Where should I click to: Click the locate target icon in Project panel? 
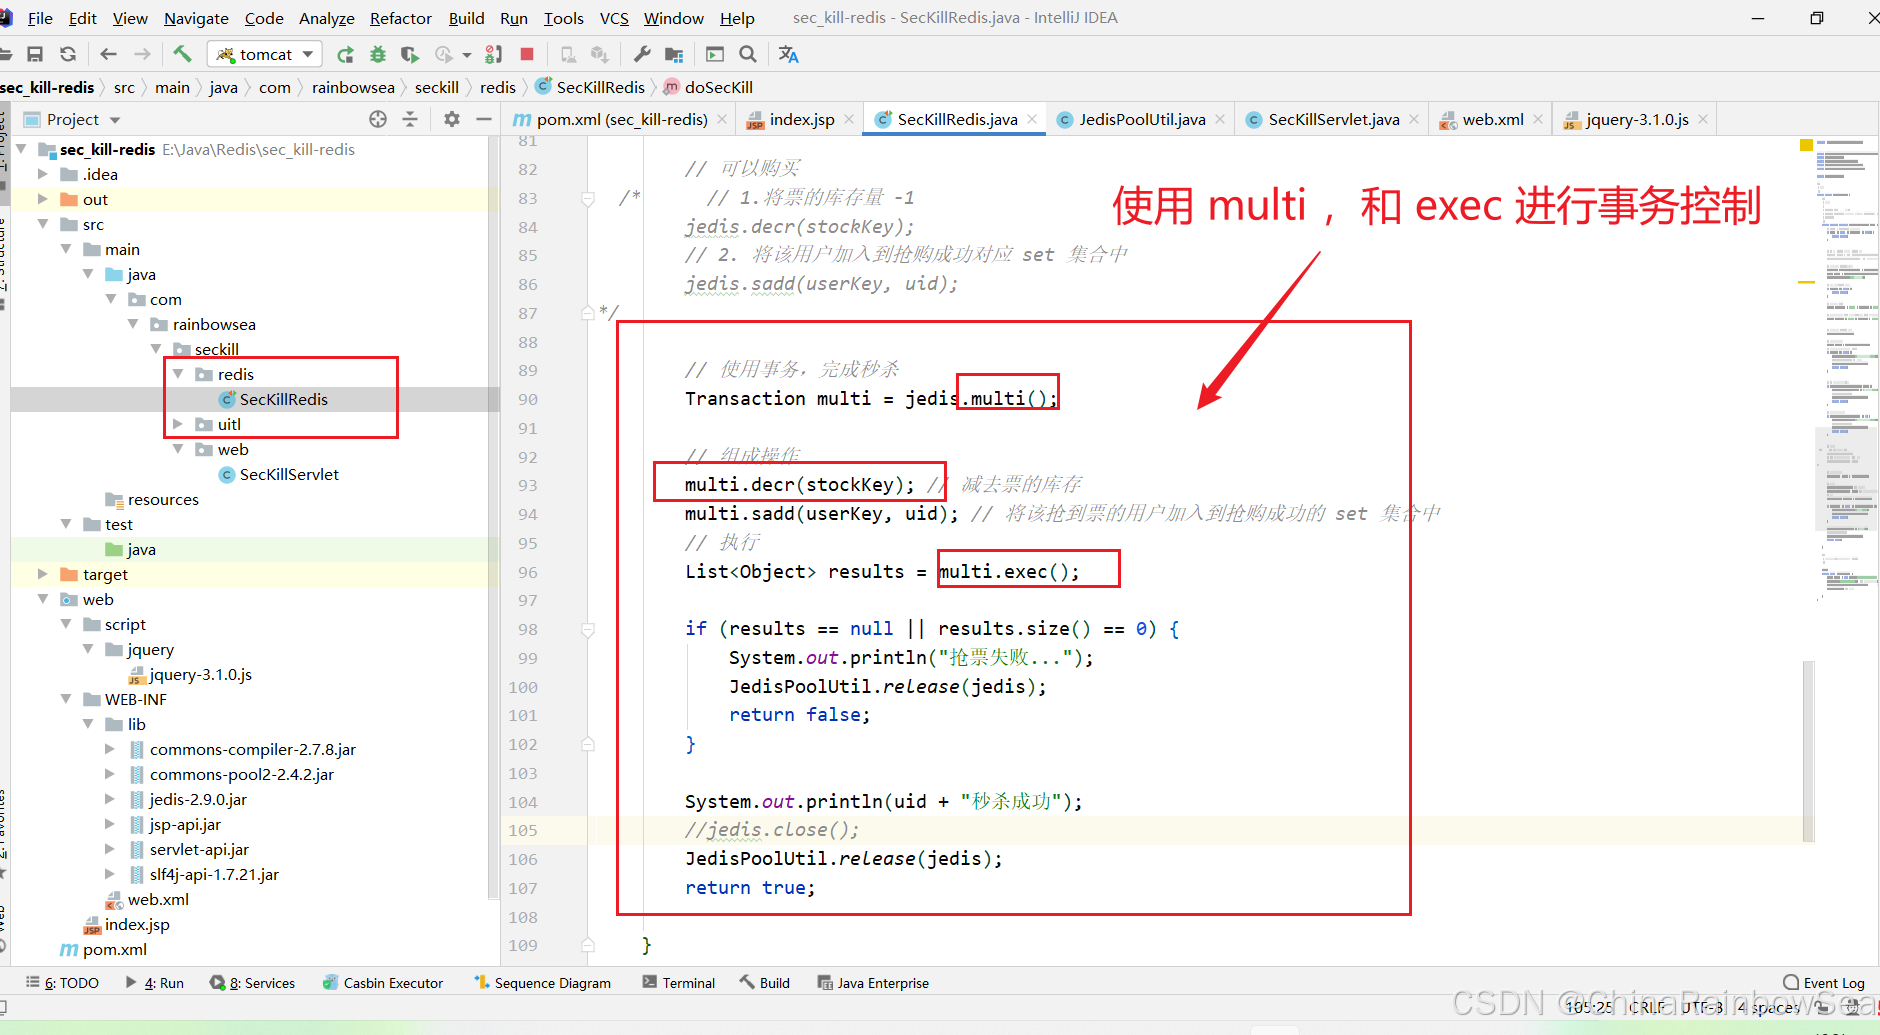pos(378,119)
